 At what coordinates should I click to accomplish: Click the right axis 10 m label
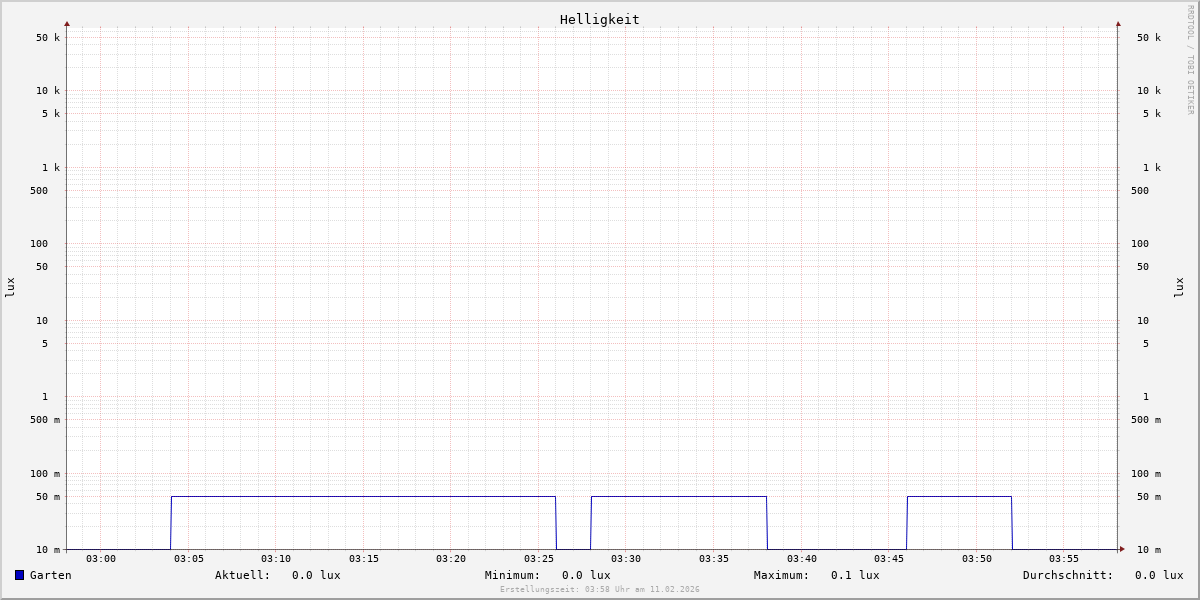click(x=1148, y=550)
